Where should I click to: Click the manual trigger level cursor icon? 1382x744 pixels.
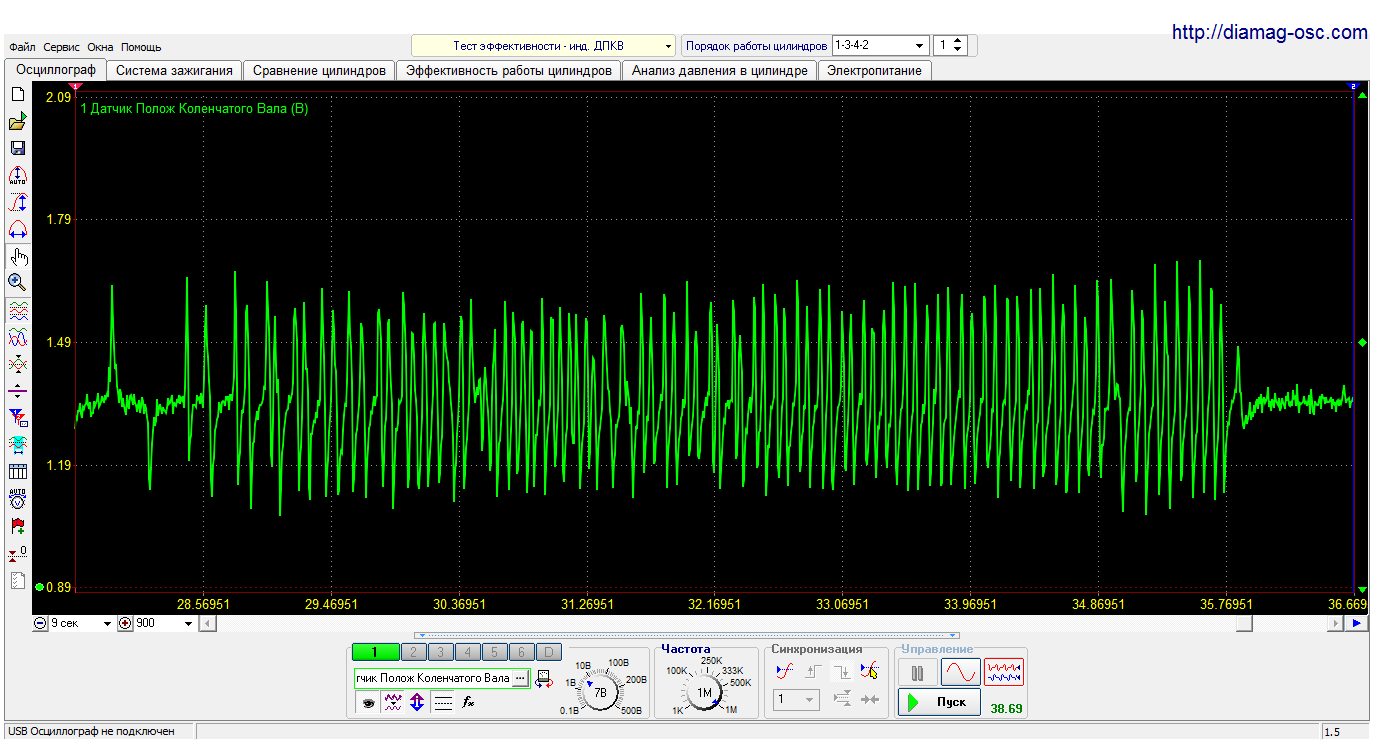point(869,671)
